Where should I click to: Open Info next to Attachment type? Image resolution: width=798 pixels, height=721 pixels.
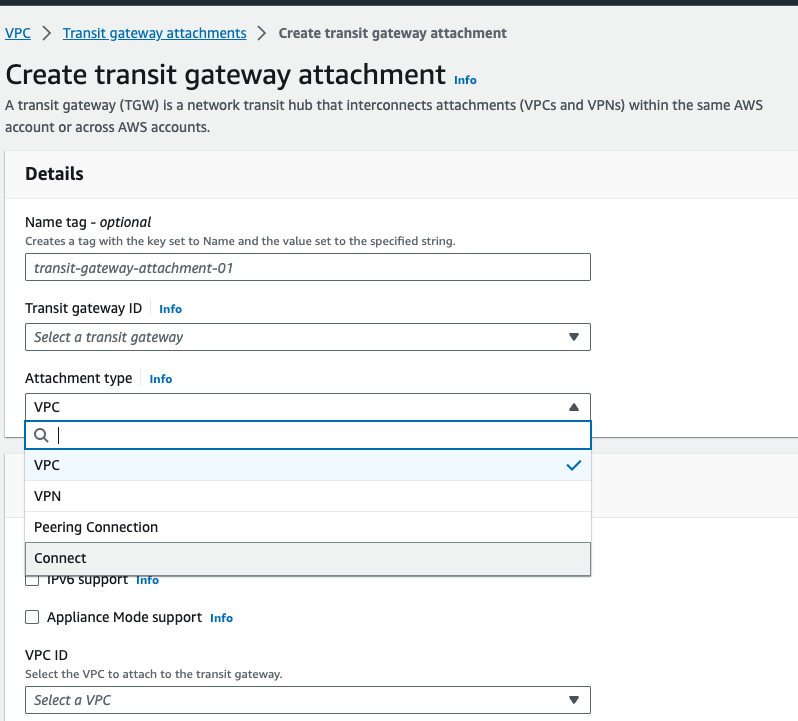pyautogui.click(x=160, y=379)
